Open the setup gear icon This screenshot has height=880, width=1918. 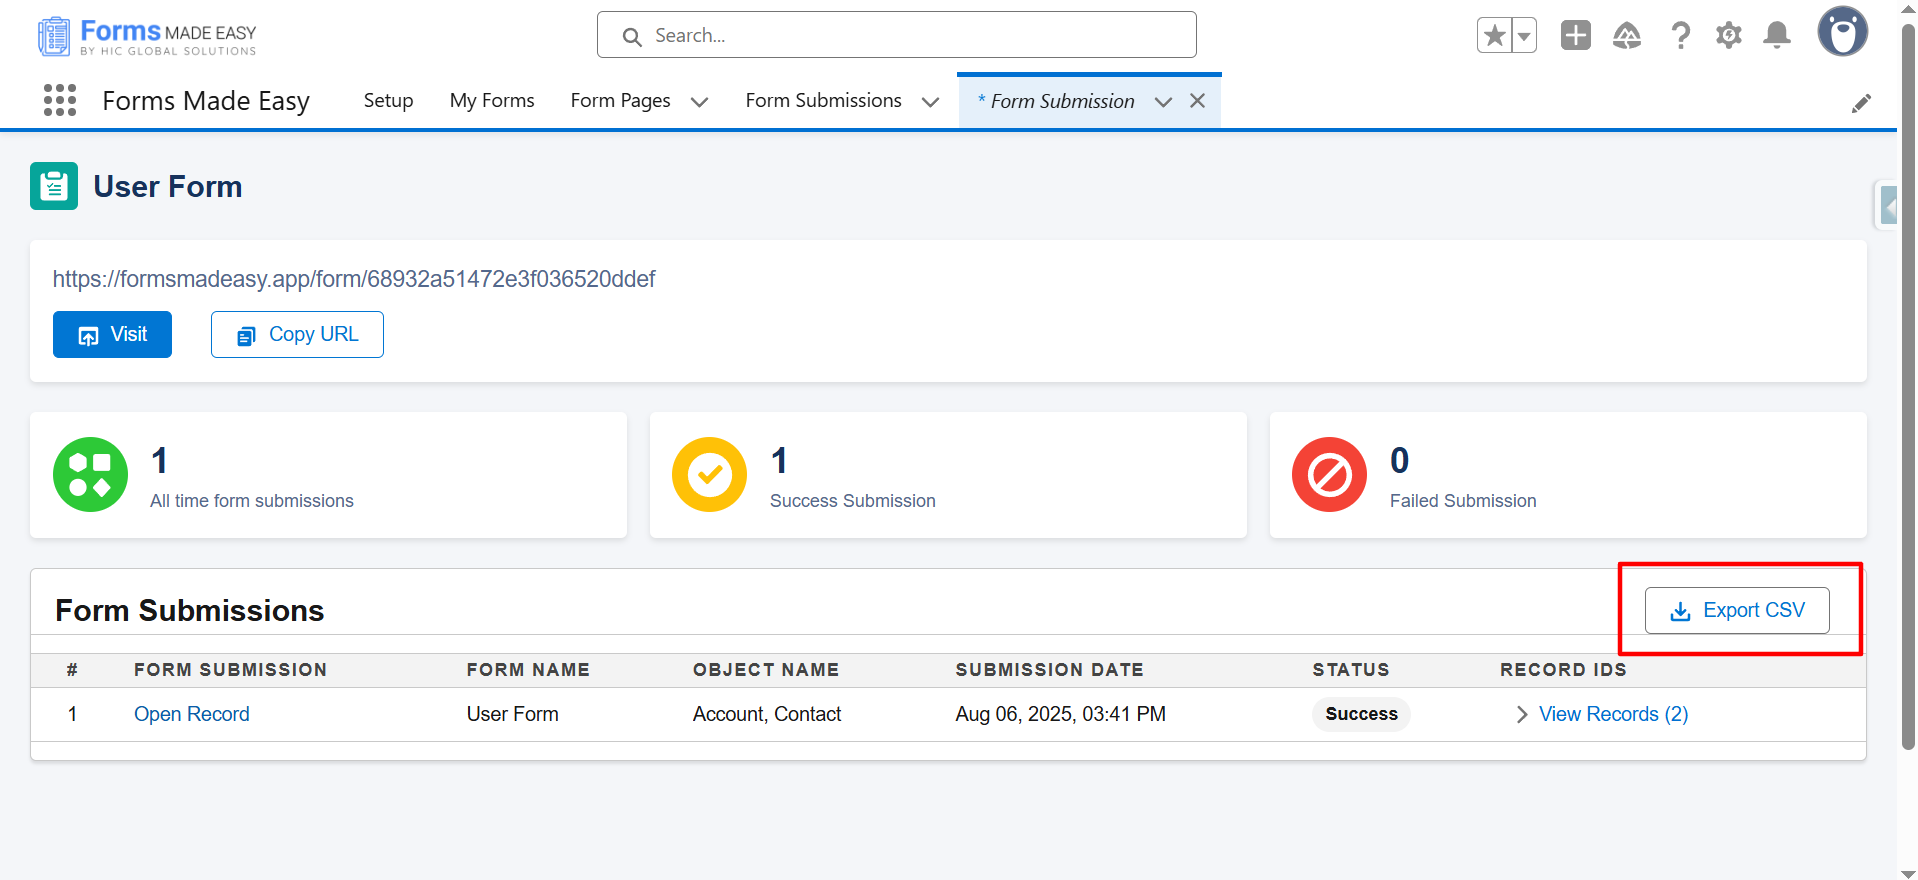click(1729, 36)
